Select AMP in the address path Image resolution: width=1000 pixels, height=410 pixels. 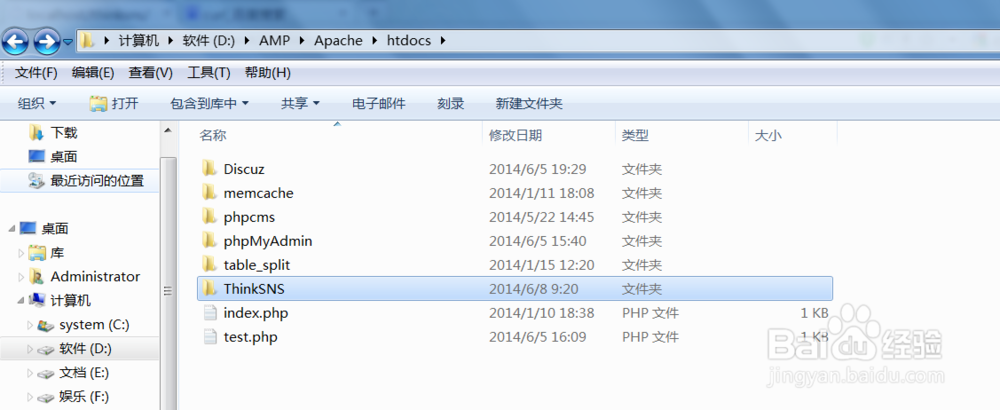274,41
